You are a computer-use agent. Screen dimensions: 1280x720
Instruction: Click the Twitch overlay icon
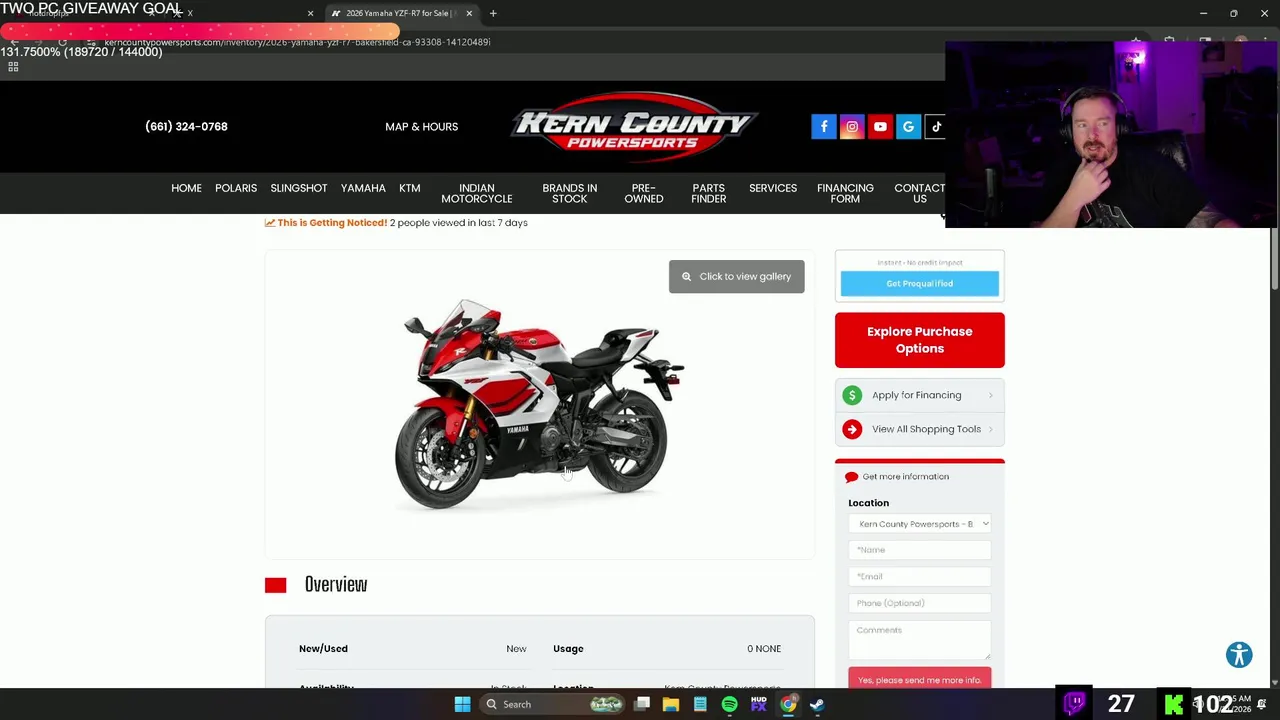(1075, 703)
